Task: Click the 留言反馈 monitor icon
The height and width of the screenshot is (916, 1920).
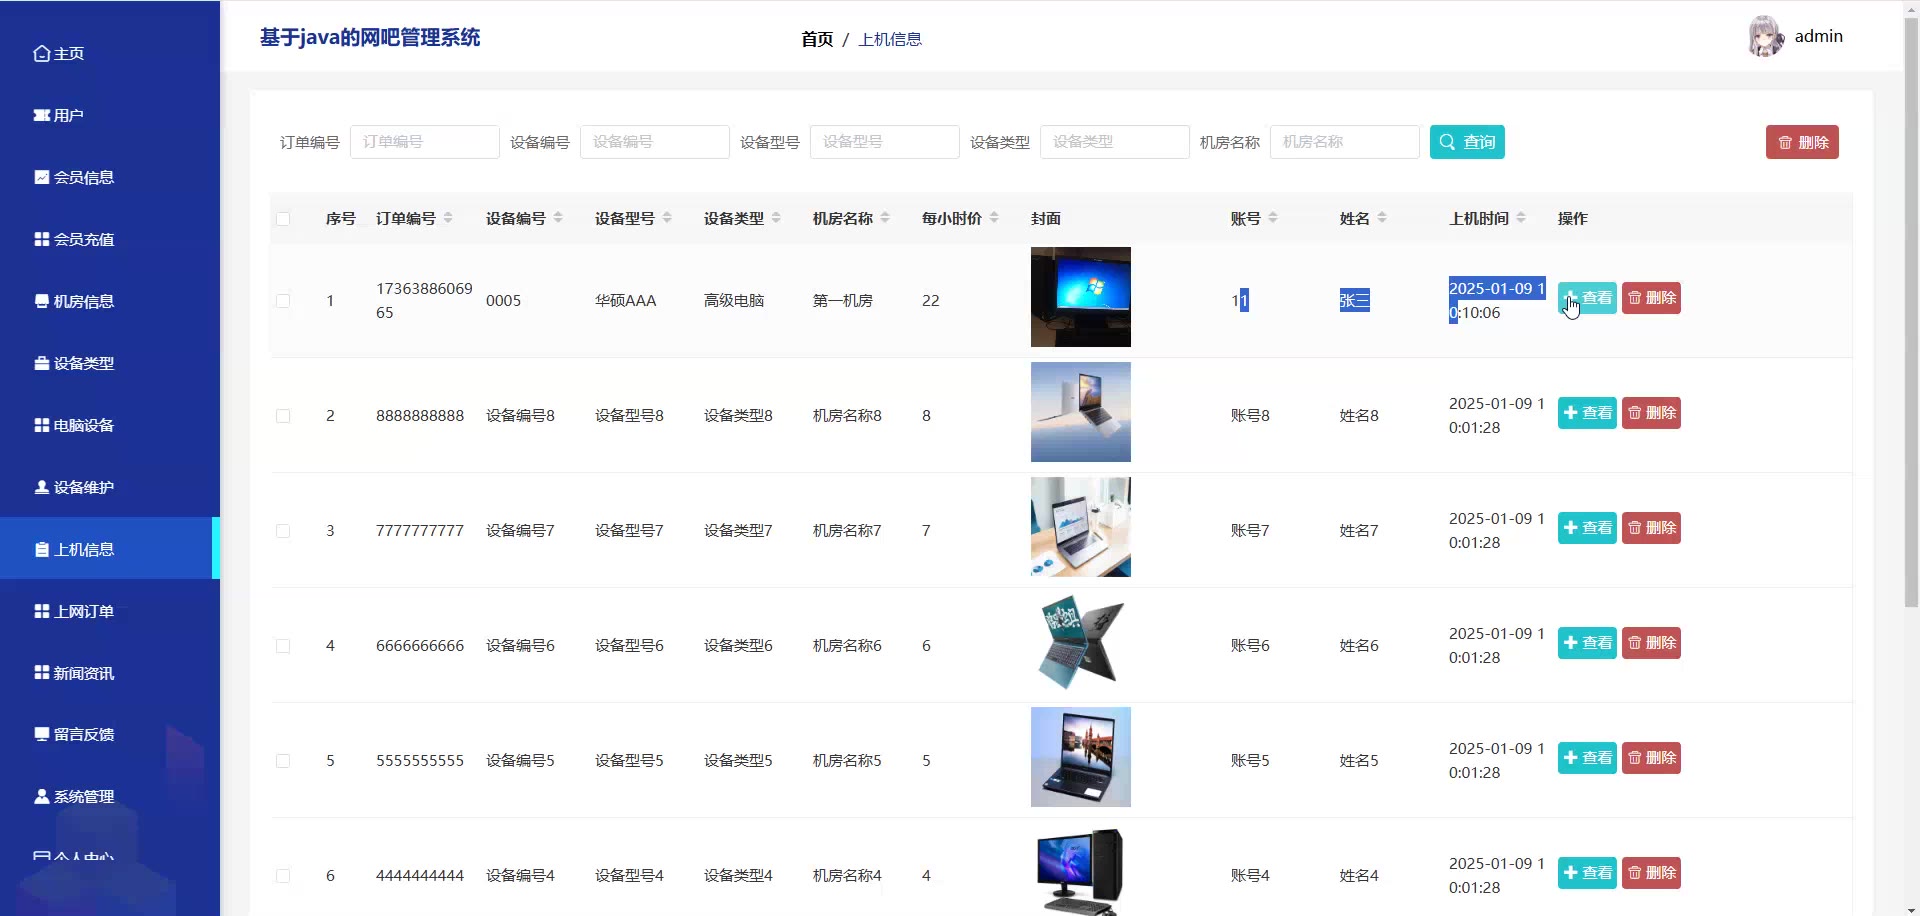Action: 41,735
